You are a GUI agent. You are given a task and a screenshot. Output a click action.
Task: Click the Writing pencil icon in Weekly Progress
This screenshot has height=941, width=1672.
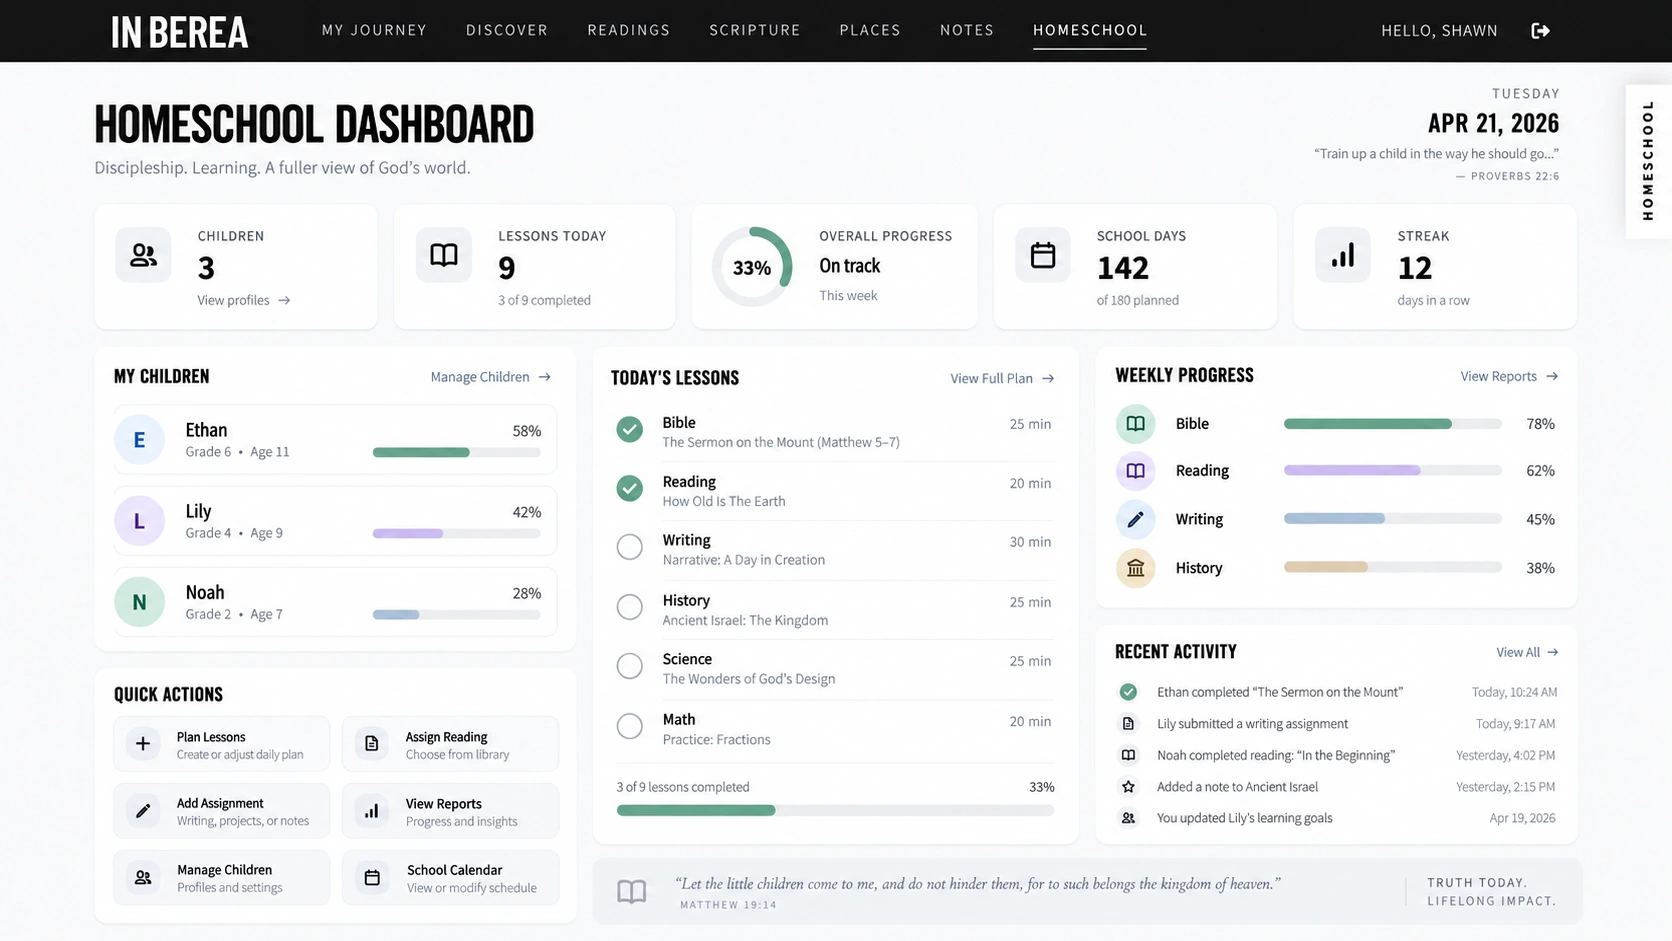(1135, 520)
